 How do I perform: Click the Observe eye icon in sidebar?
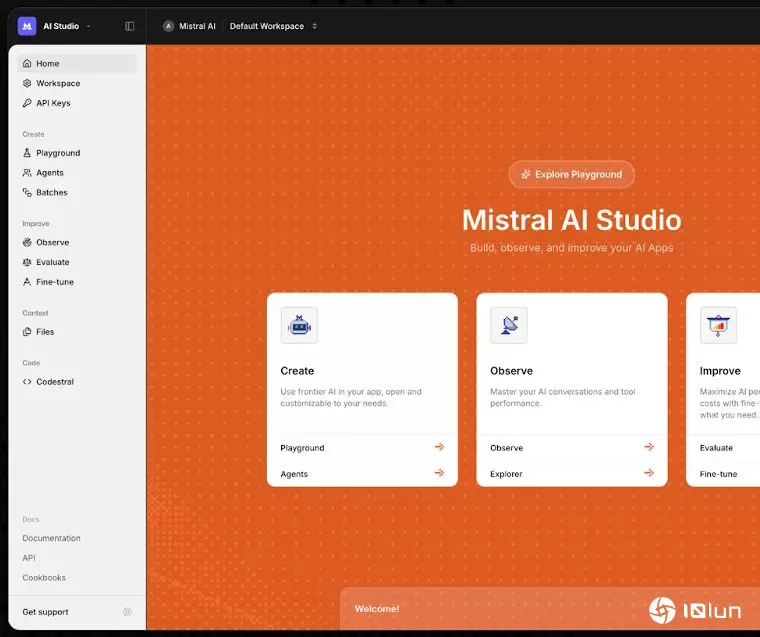tap(28, 242)
